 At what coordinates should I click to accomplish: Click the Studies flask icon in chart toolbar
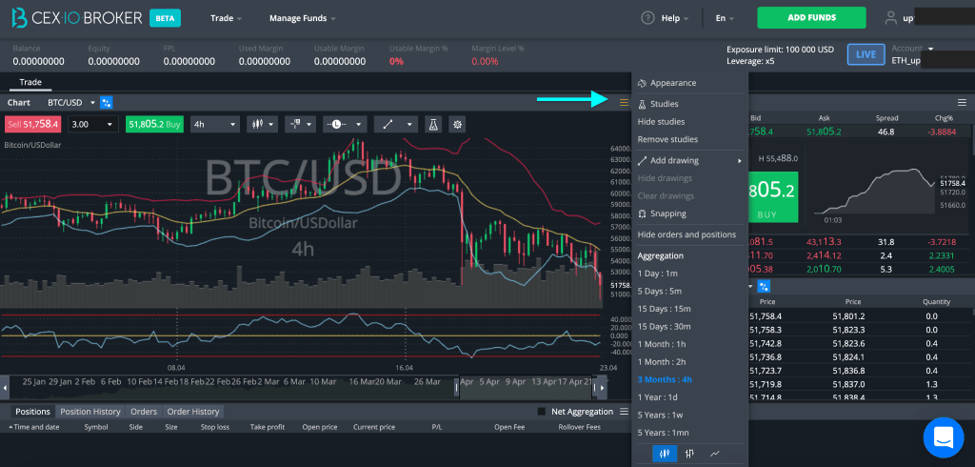pos(433,124)
